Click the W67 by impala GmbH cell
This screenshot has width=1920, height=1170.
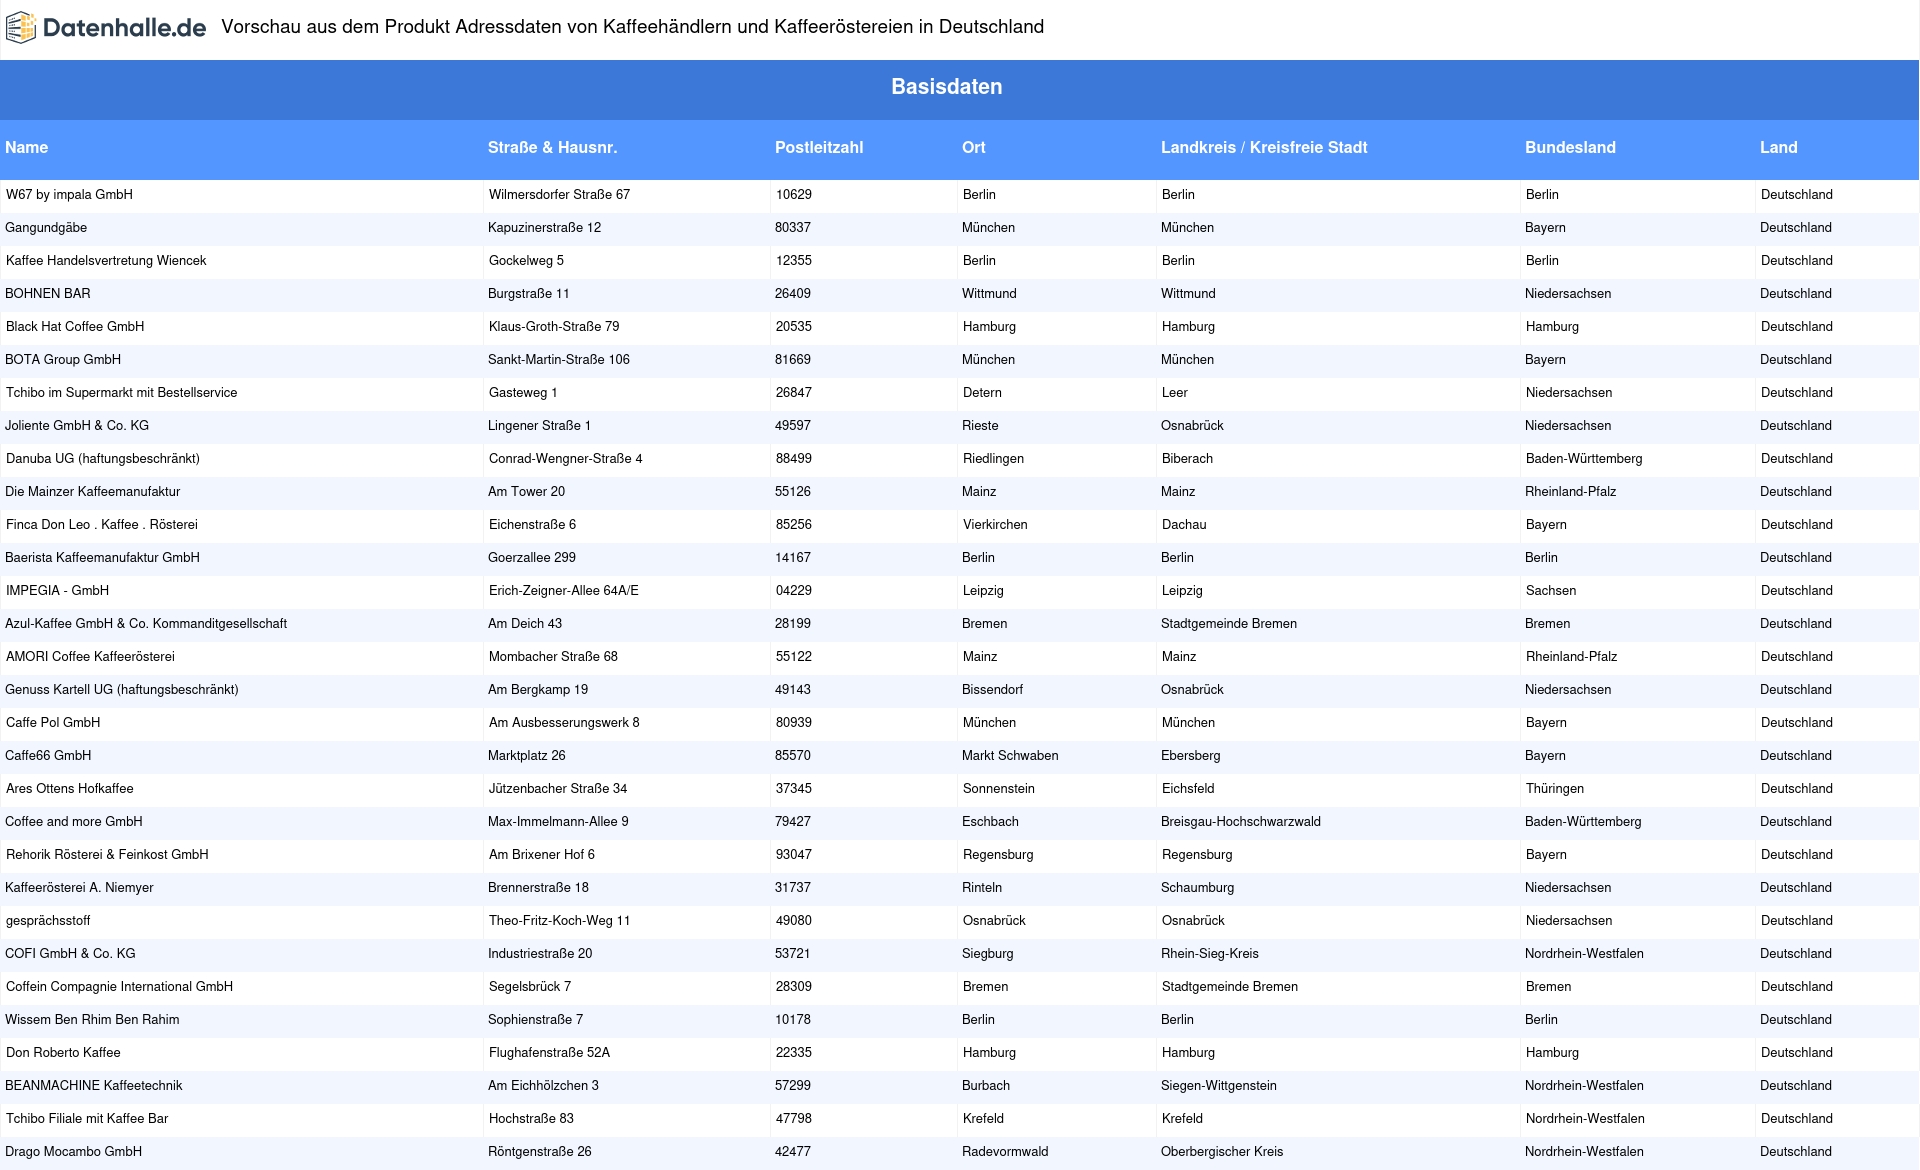[69, 195]
